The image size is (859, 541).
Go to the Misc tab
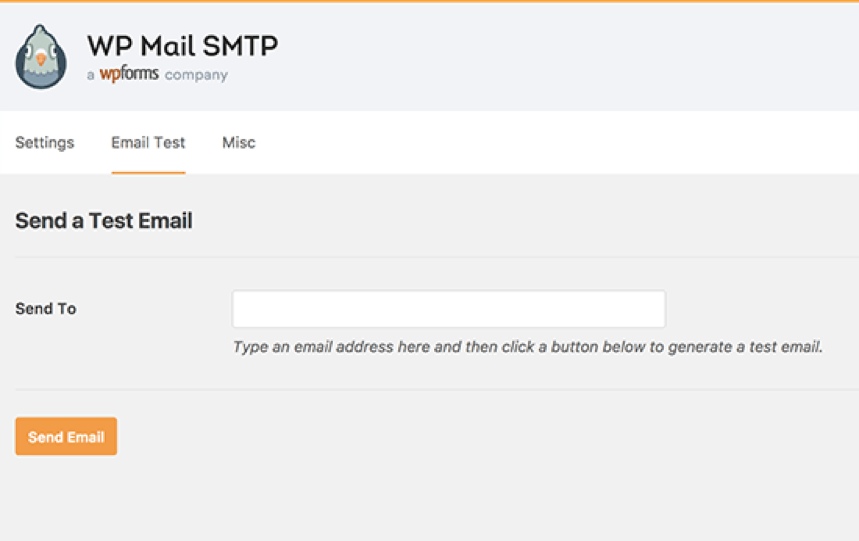coord(239,142)
